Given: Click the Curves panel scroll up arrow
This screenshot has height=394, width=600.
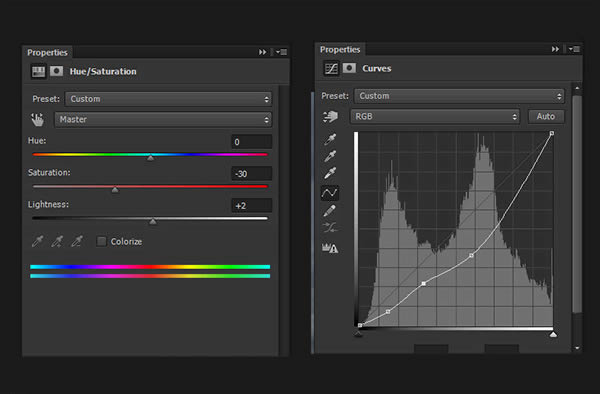Looking at the screenshot, I should pos(577,88).
